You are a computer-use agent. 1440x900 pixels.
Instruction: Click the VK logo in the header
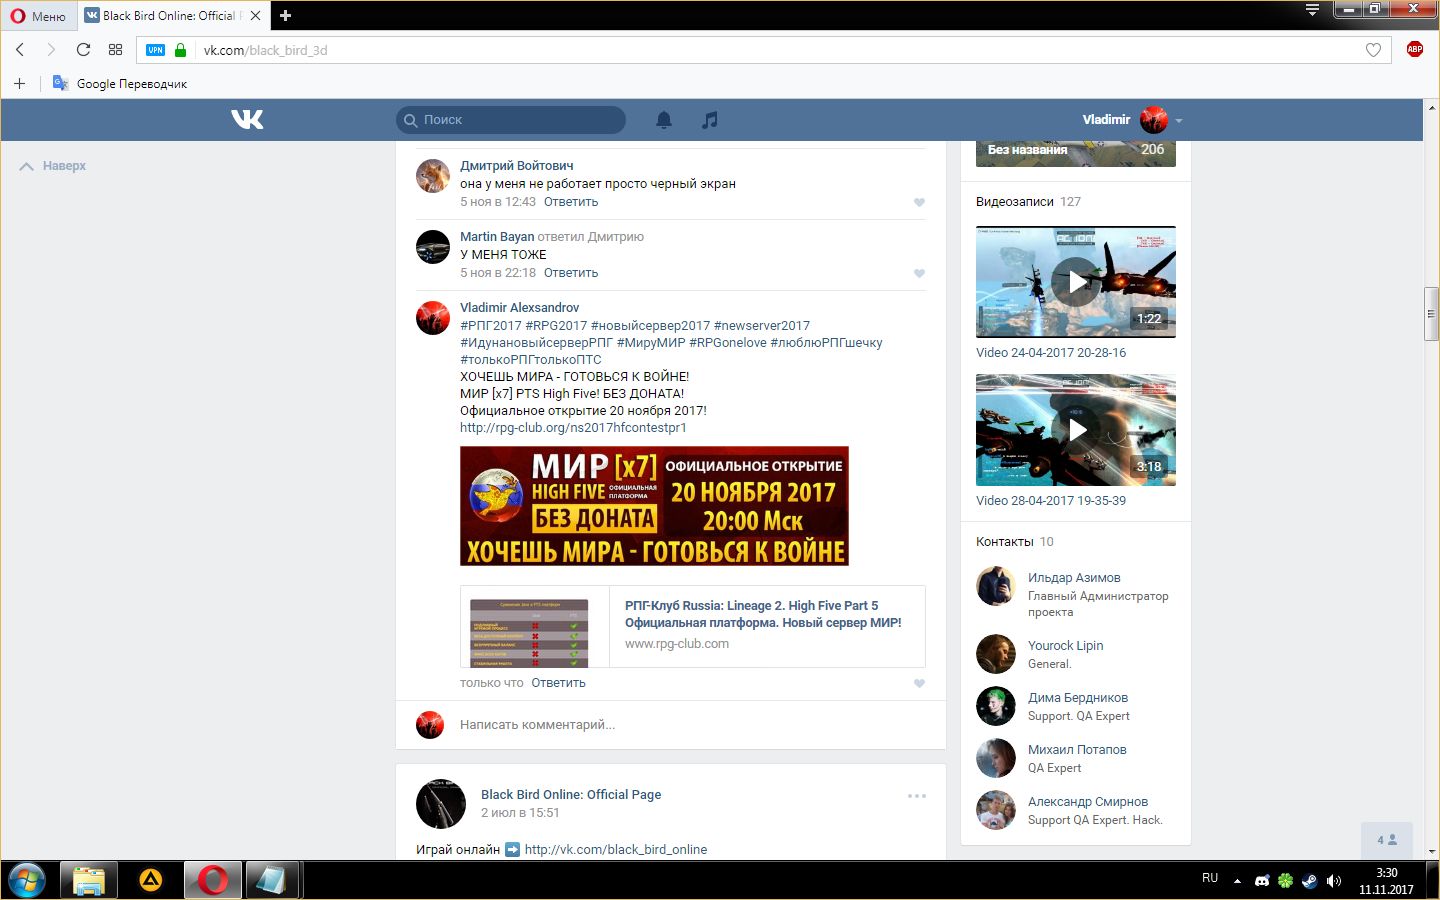tap(247, 120)
